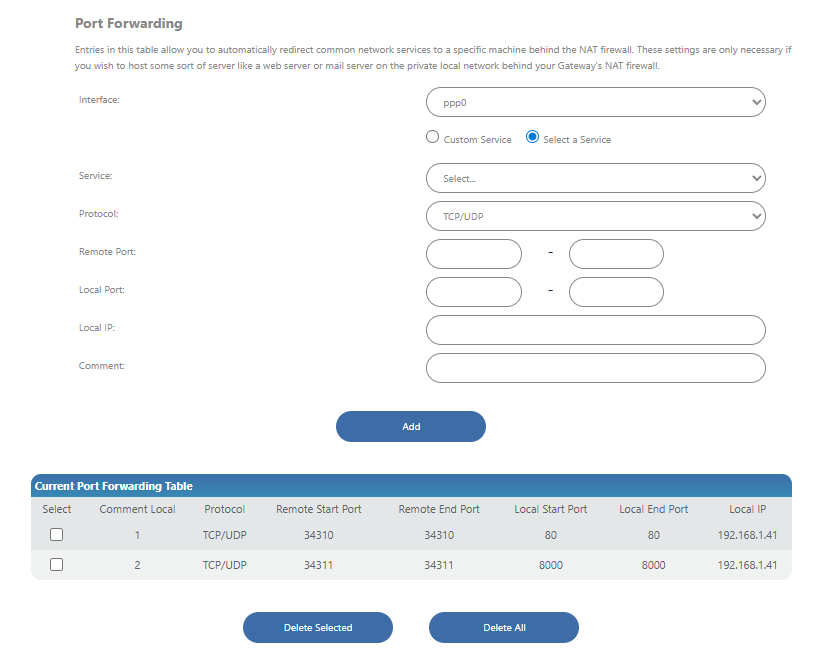Click TCP/UDP in the 34311 row

tap(224, 565)
